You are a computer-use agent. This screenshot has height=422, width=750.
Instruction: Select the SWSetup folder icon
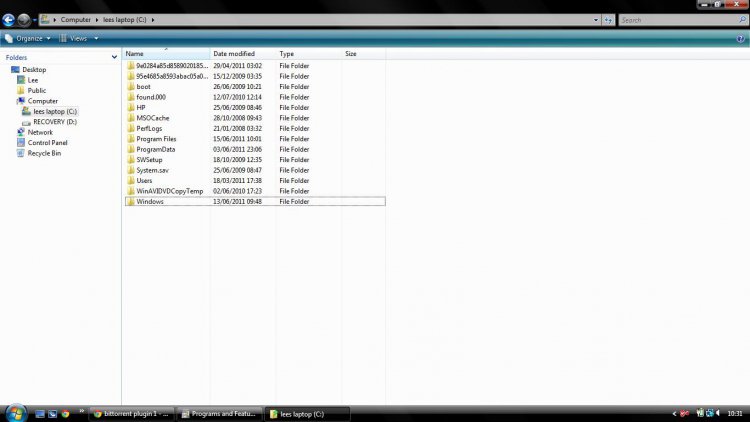pyautogui.click(x=131, y=160)
